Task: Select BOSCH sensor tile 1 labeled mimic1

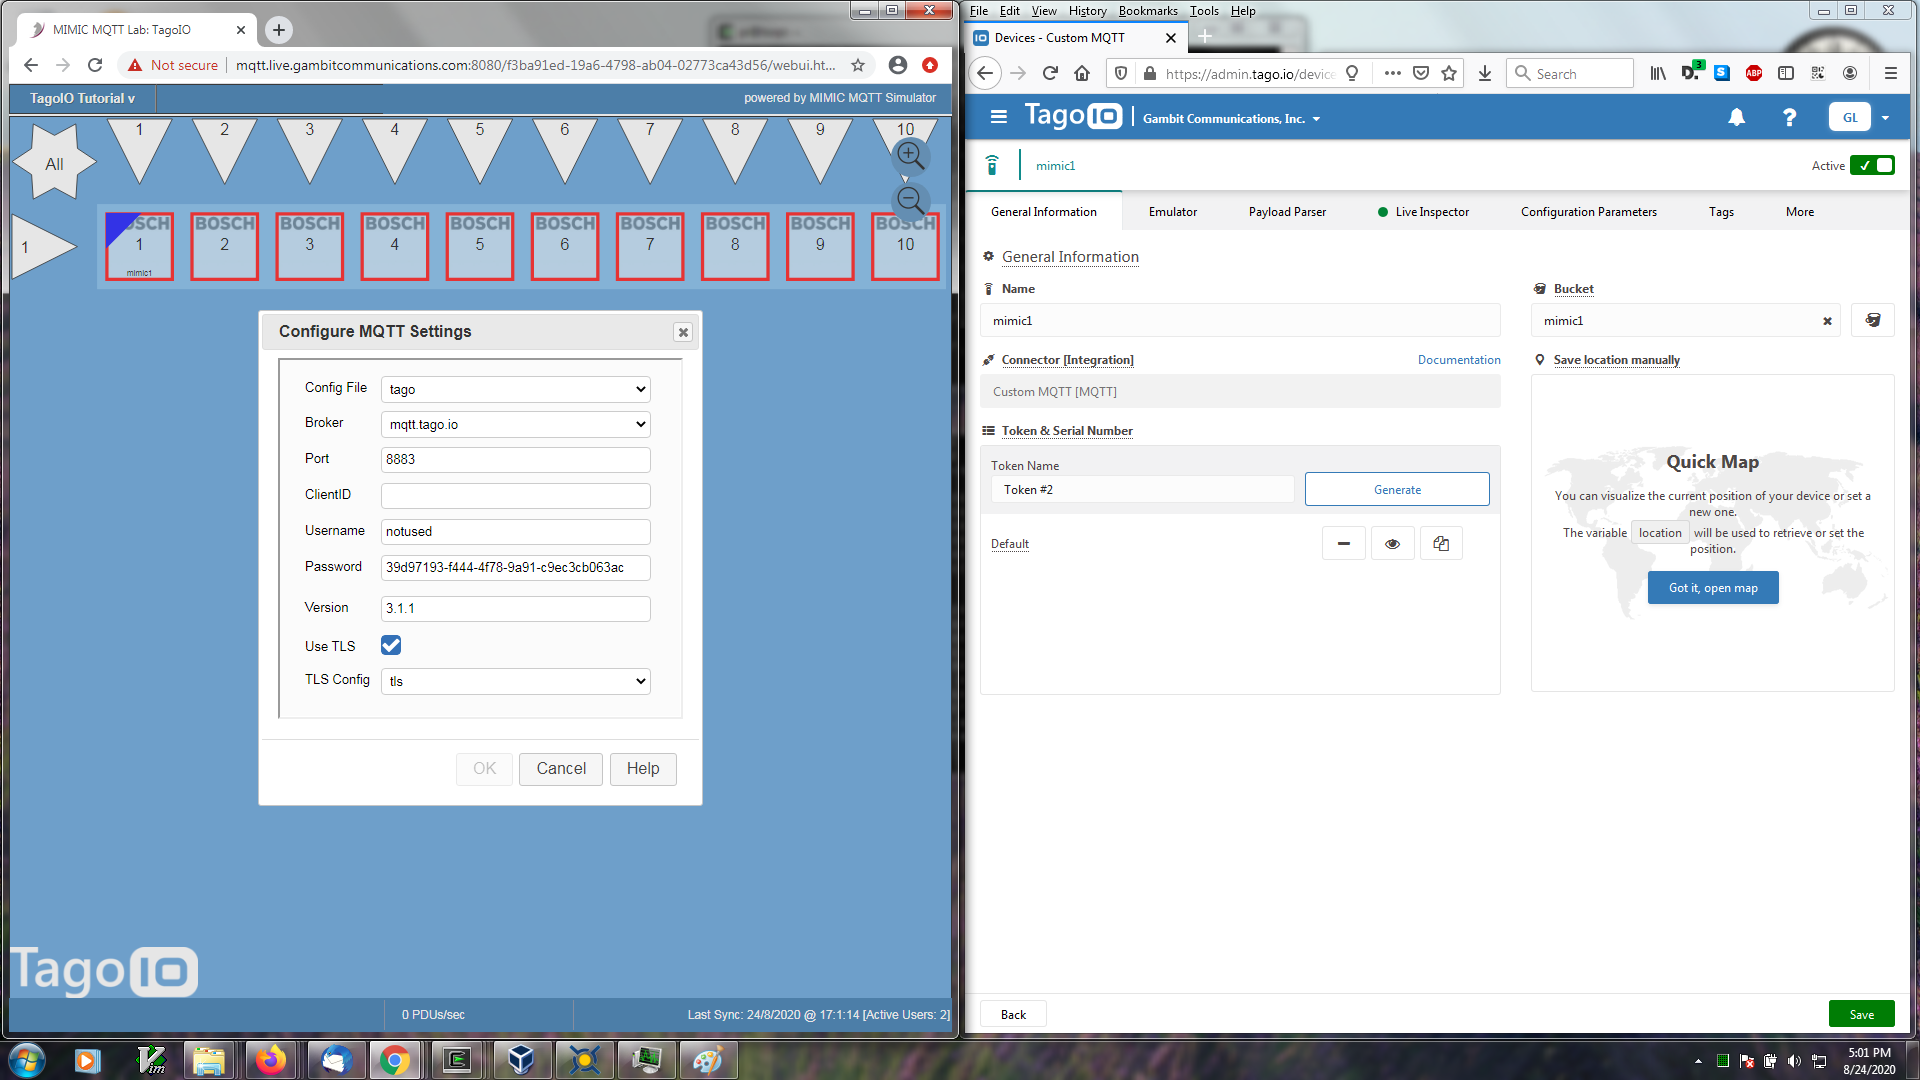Action: [x=139, y=246]
